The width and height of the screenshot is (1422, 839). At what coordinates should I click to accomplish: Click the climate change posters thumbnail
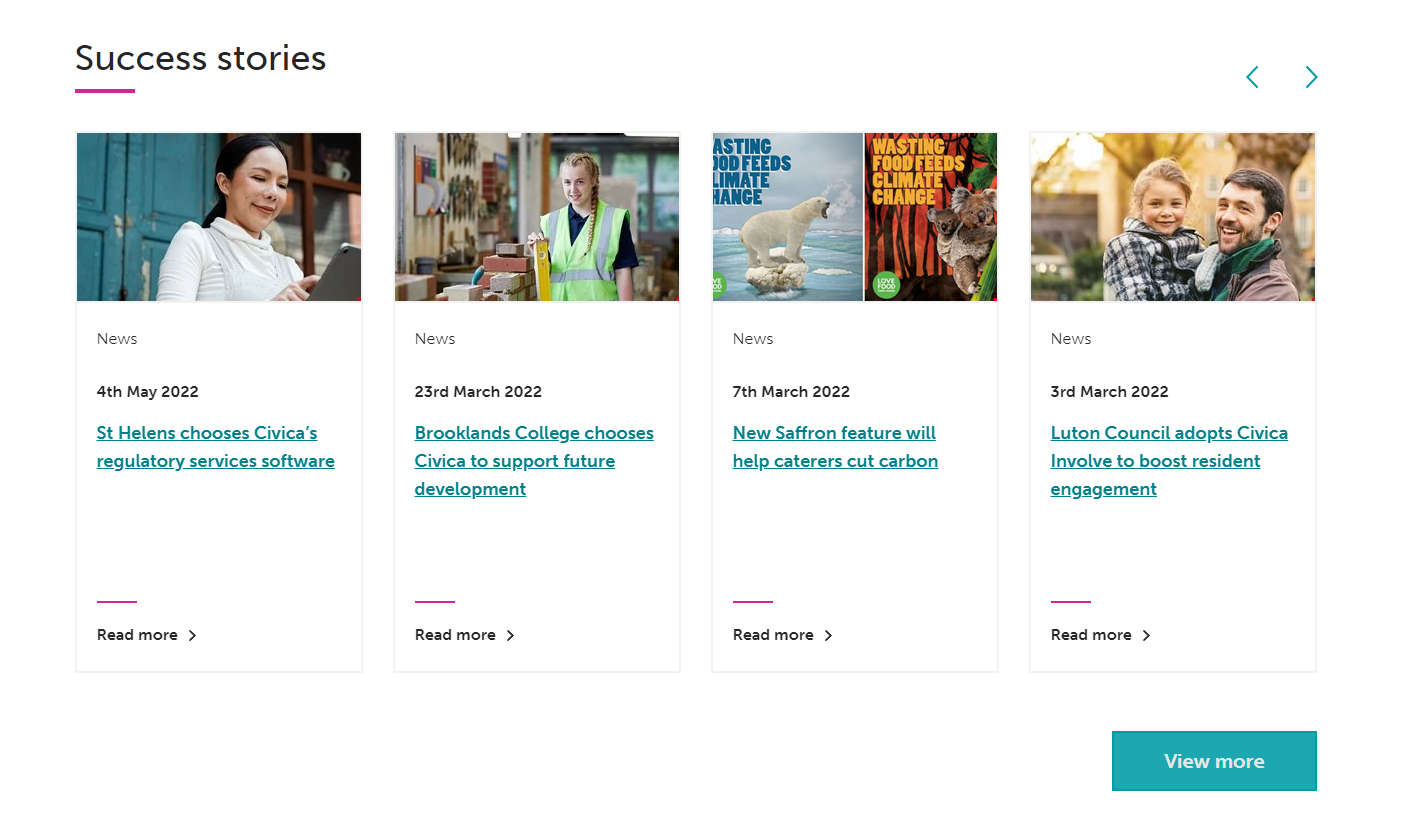854,216
